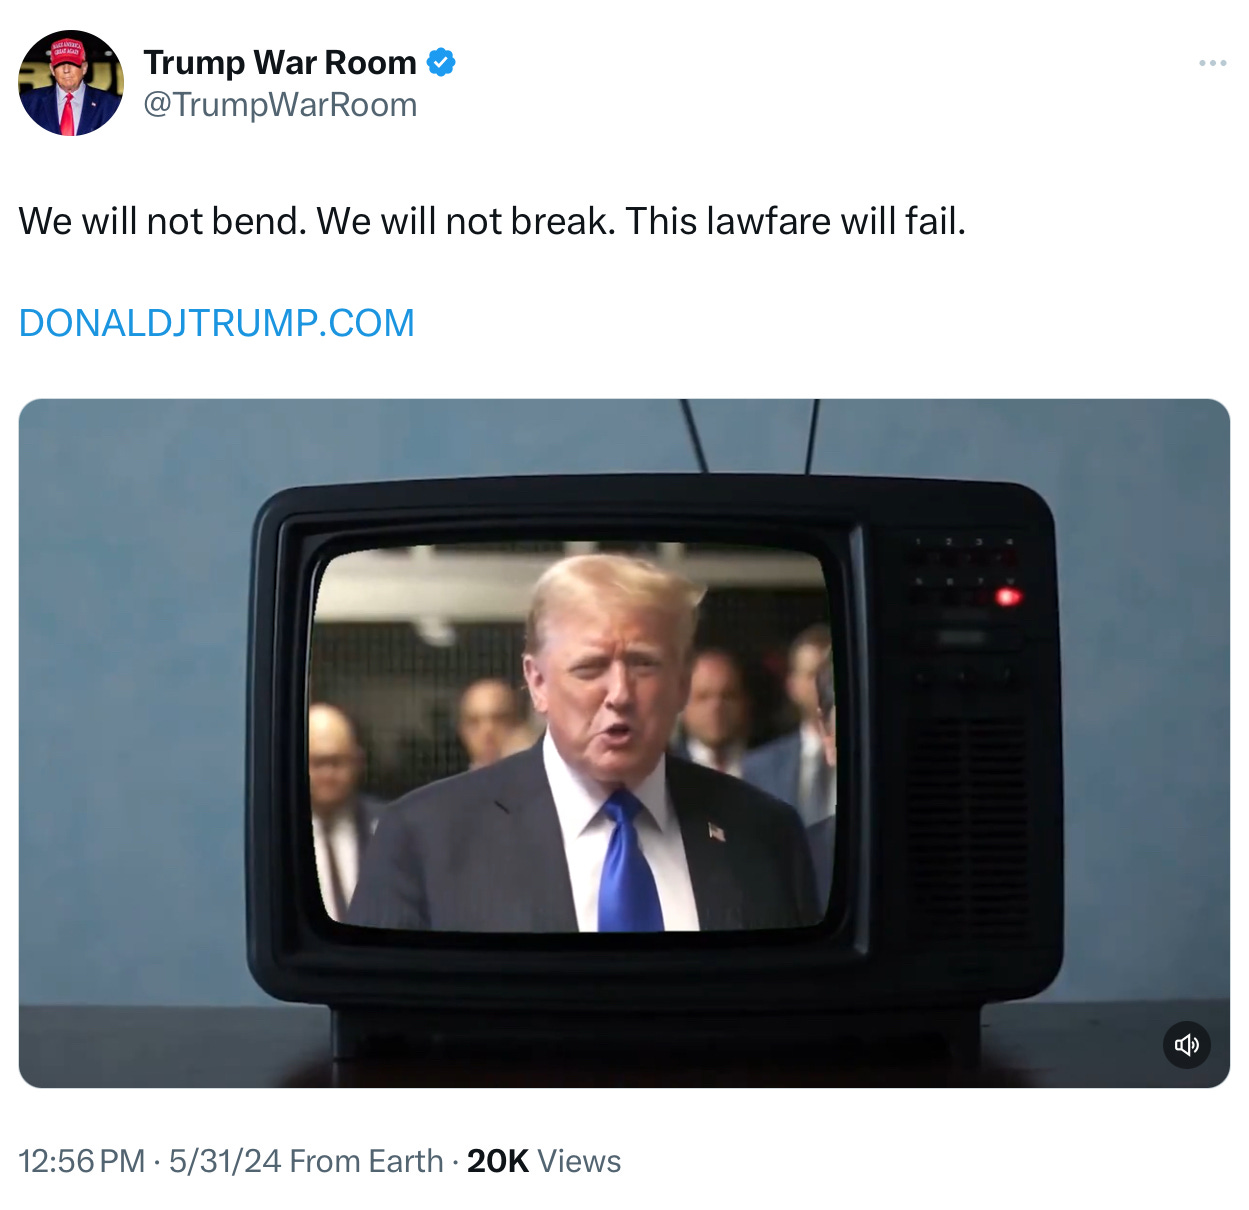1249x1210 pixels.
Task: Click the blue tie on the TV screen
Action: click(x=629, y=862)
